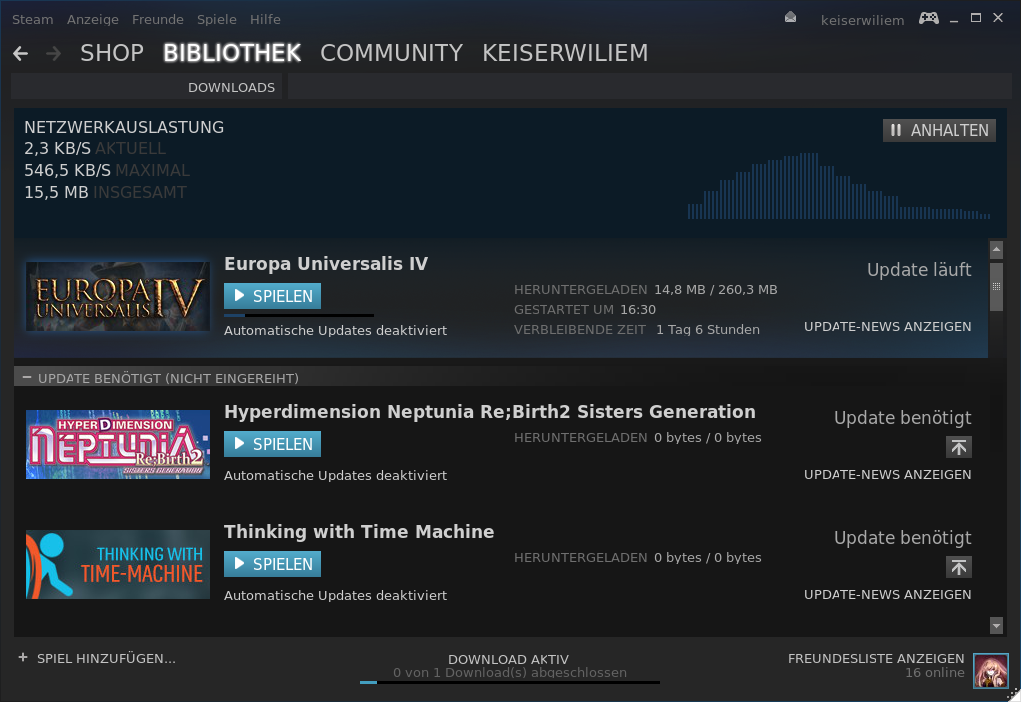
Task: Open the KEISERWILIEM profile section
Action: tap(565, 53)
